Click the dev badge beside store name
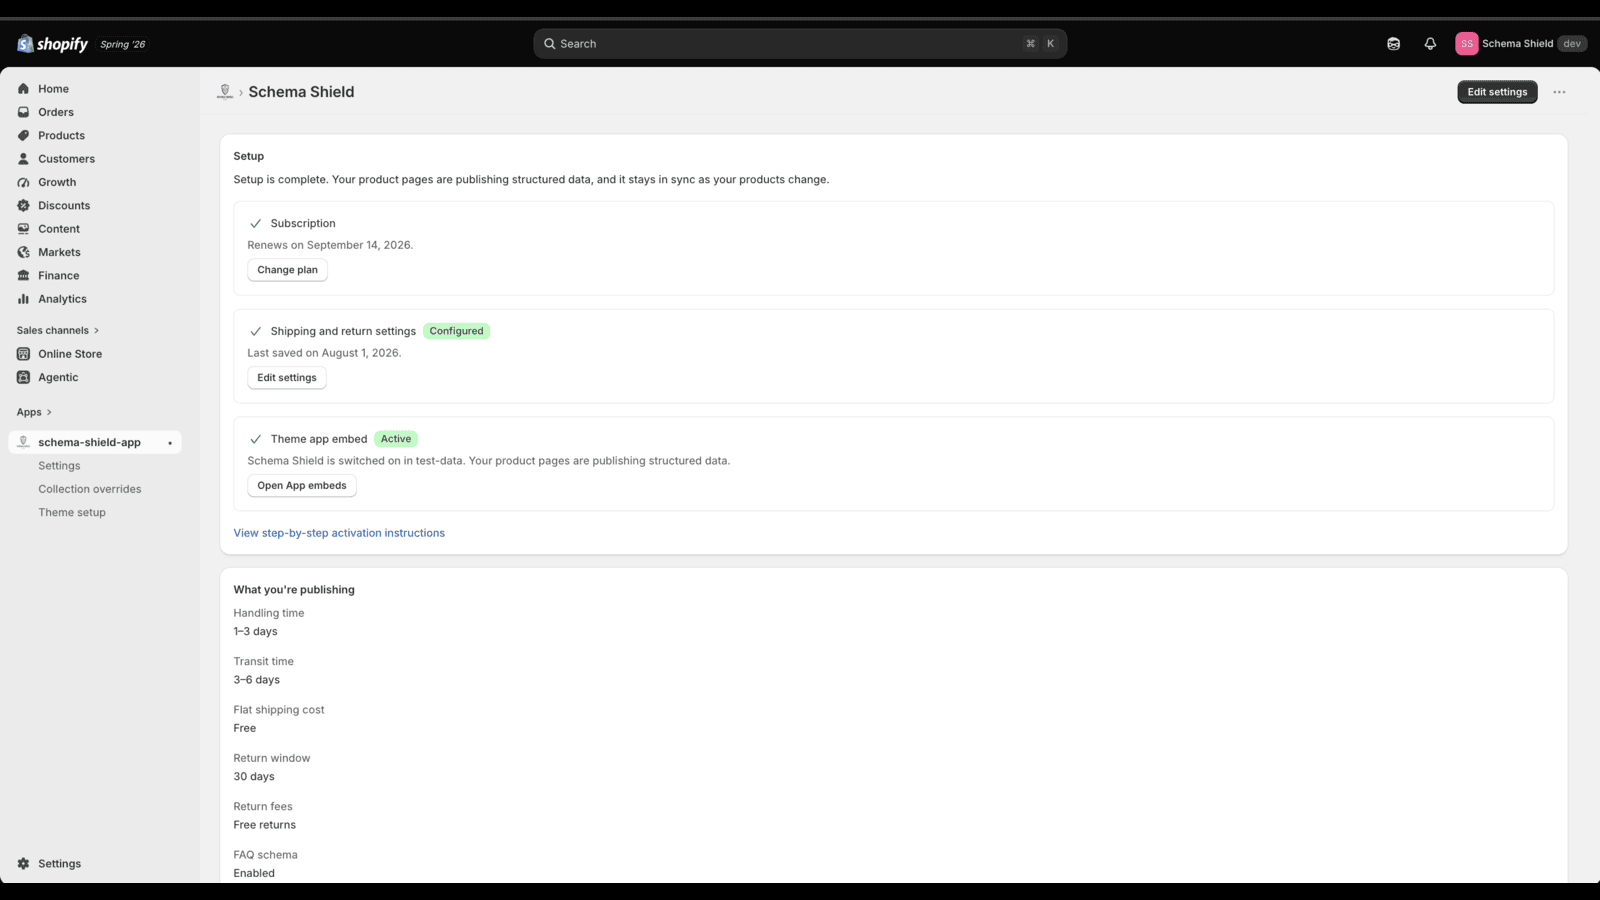The height and width of the screenshot is (900, 1600). click(1572, 44)
